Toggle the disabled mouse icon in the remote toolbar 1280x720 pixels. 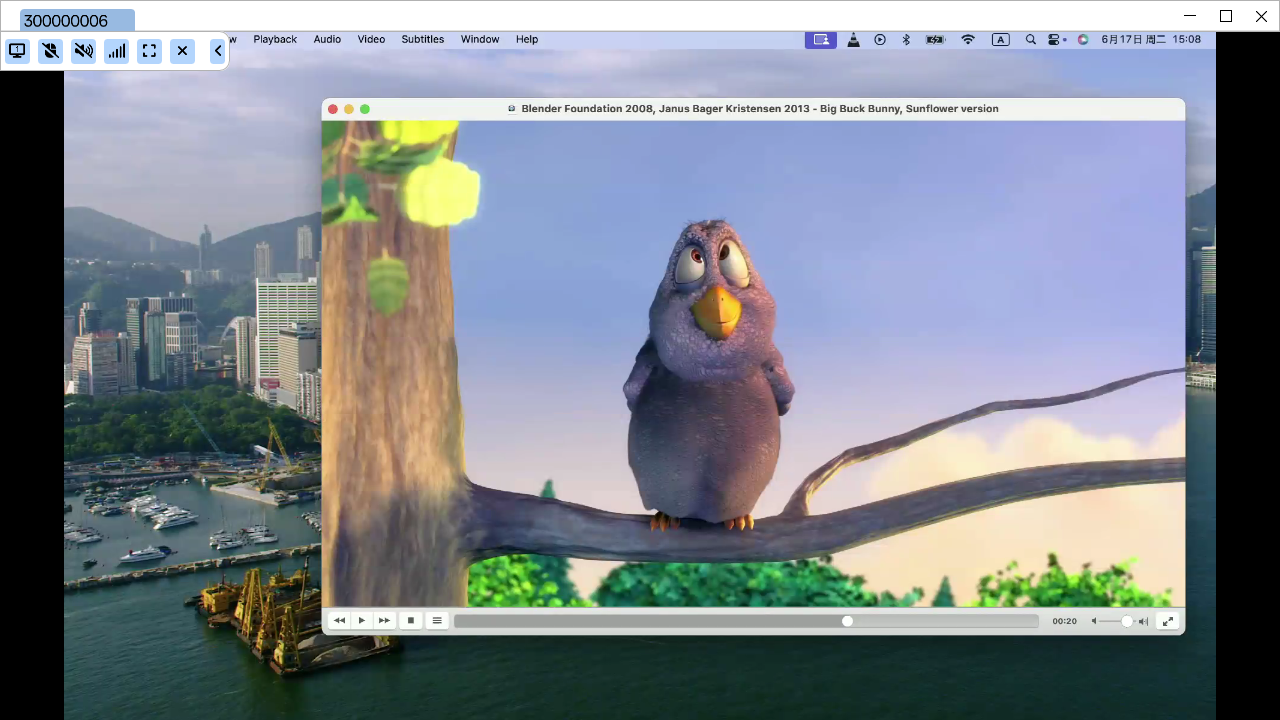(x=50, y=51)
